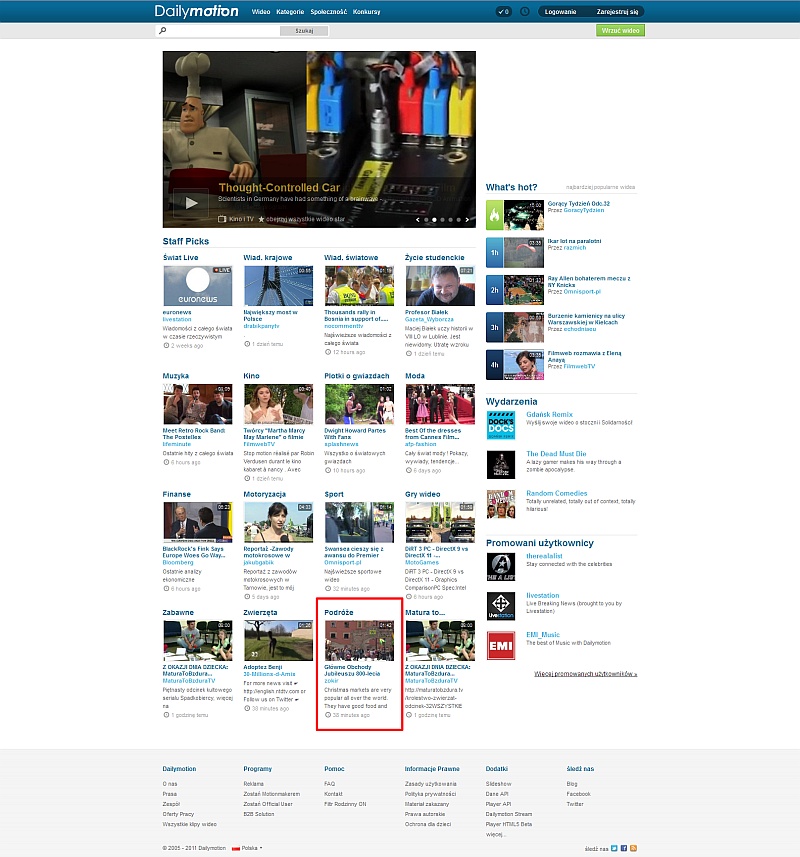
Task: Click the 4h badge in What's hot
Action: (494, 365)
